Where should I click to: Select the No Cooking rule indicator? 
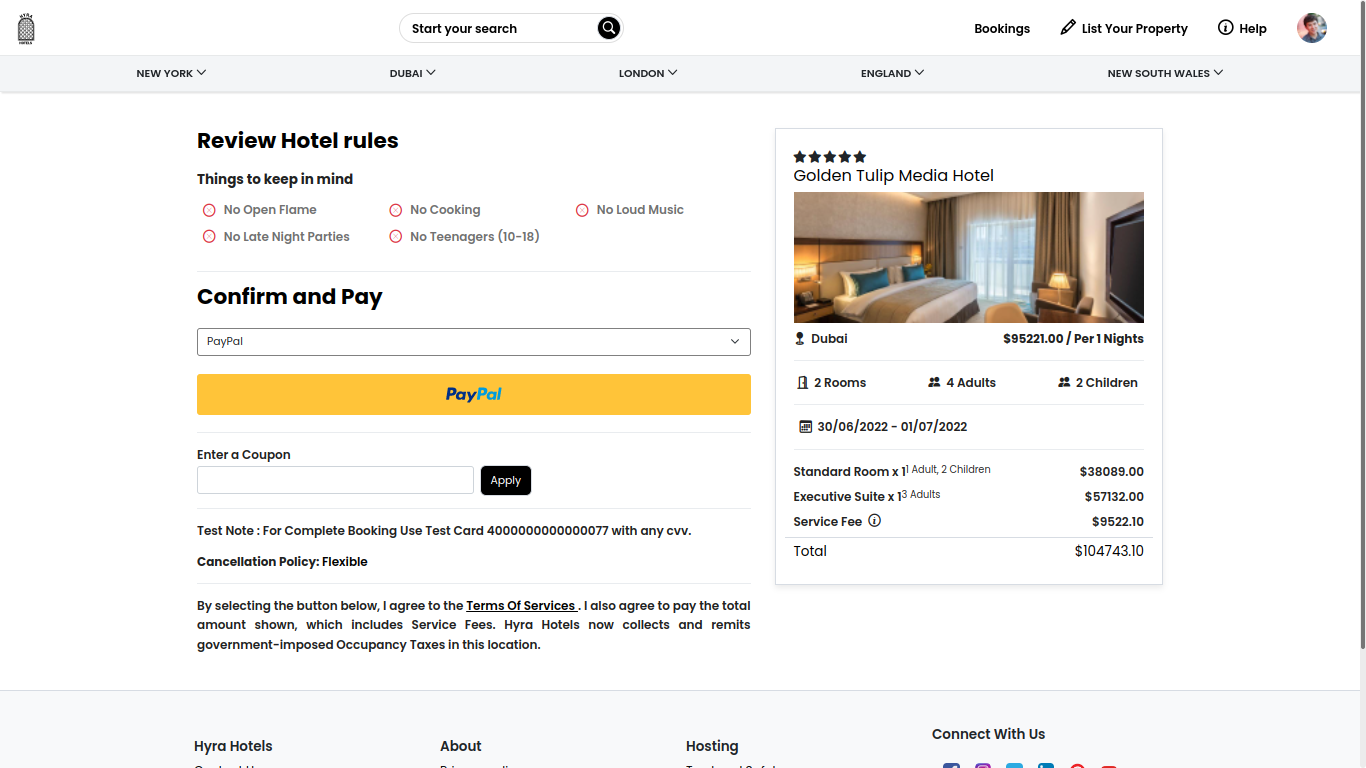point(396,210)
